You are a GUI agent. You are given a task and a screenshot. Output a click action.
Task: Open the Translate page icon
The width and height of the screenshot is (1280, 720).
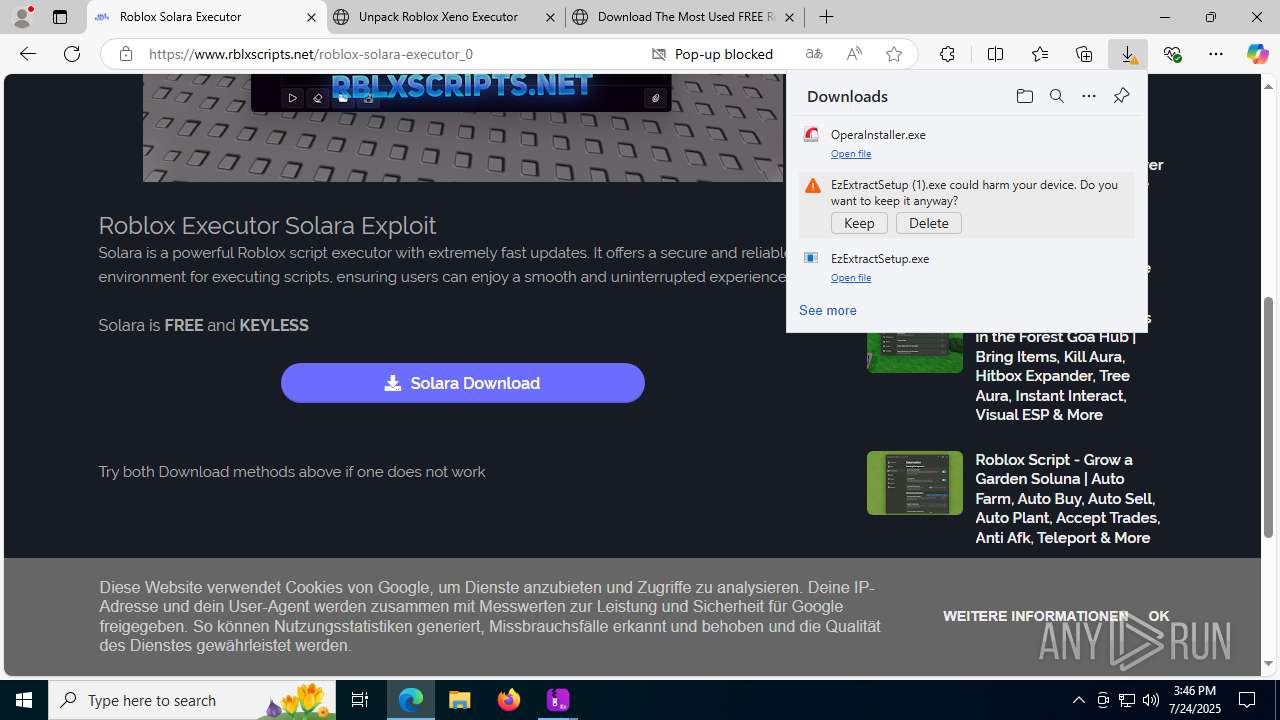814,54
